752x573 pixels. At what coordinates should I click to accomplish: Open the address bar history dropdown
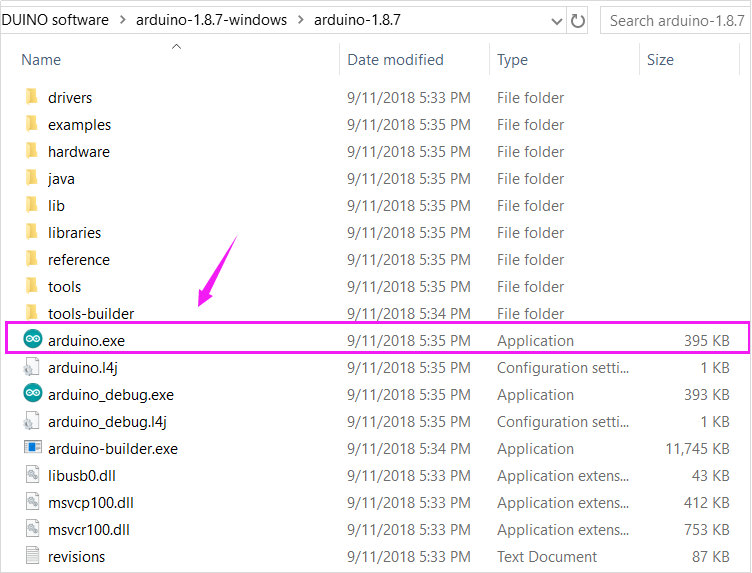556,21
